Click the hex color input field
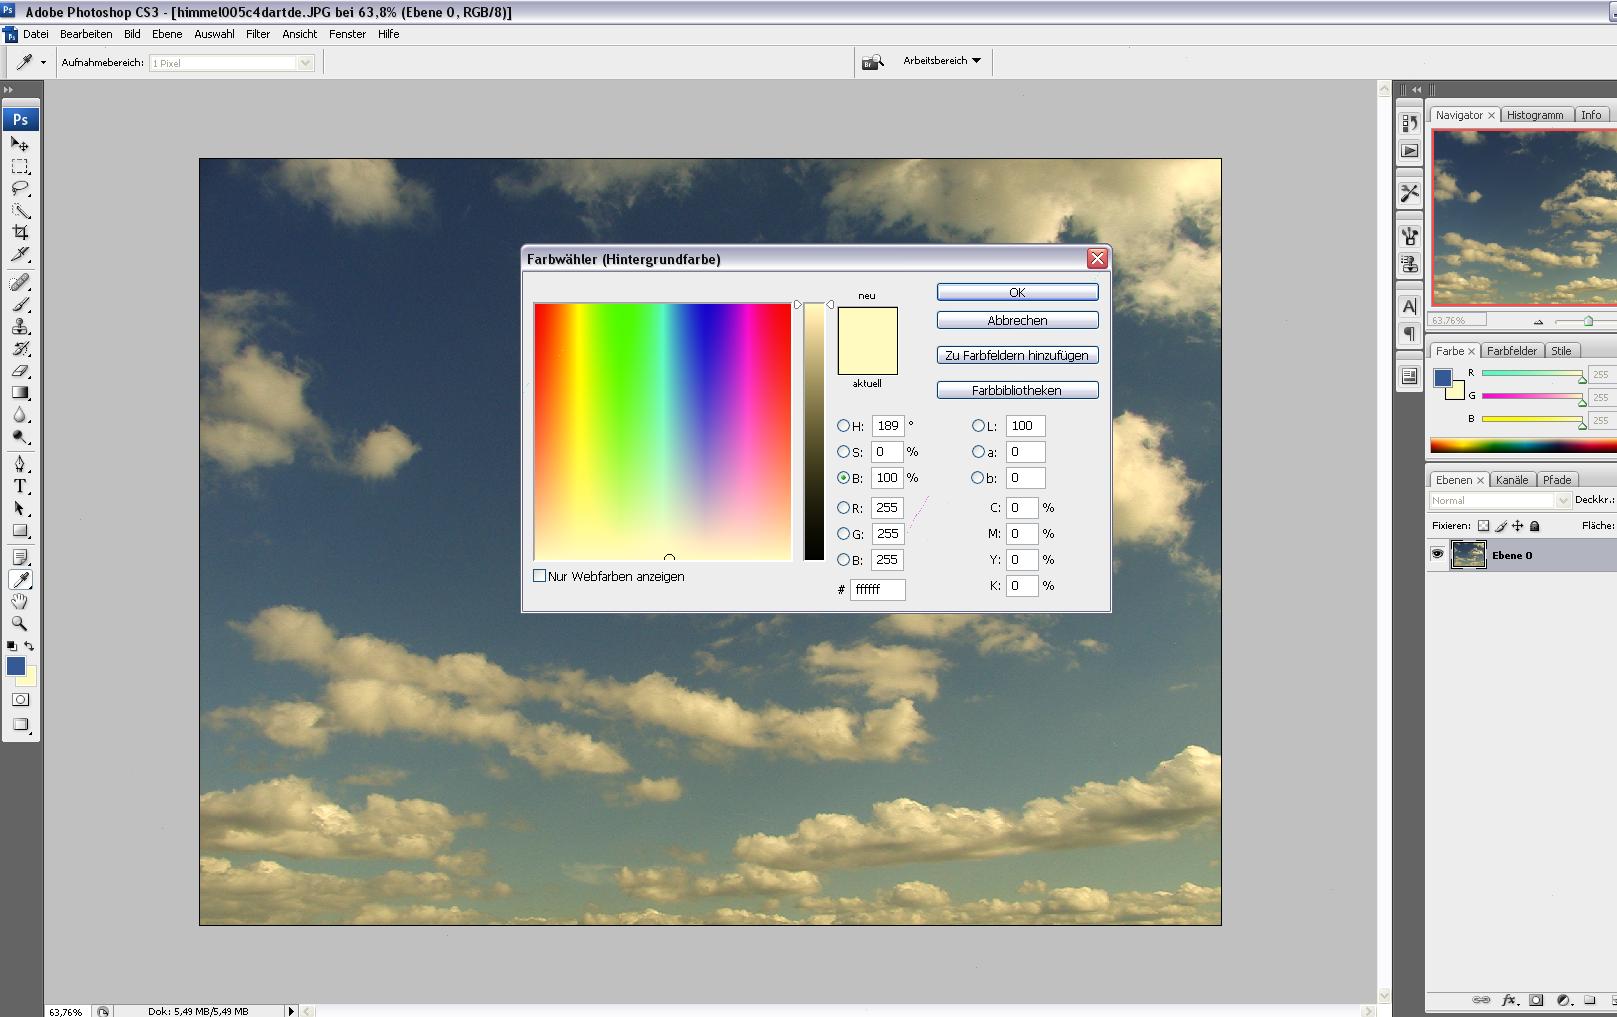This screenshot has height=1017, width=1617. [878, 590]
